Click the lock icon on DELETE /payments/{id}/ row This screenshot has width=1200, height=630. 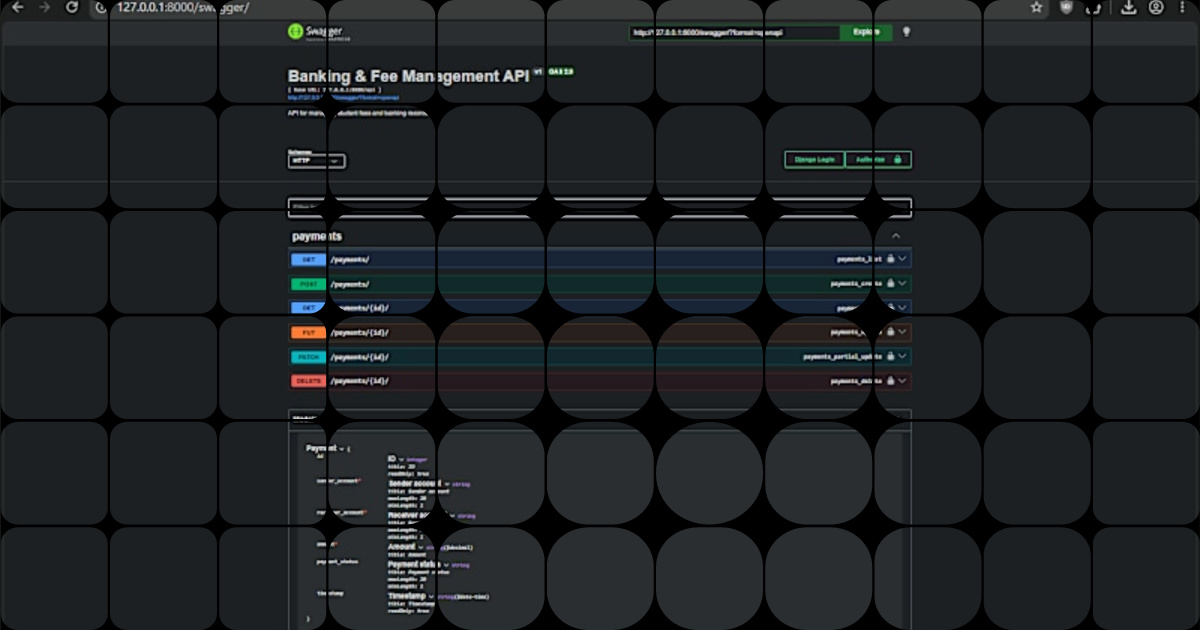tap(890, 381)
